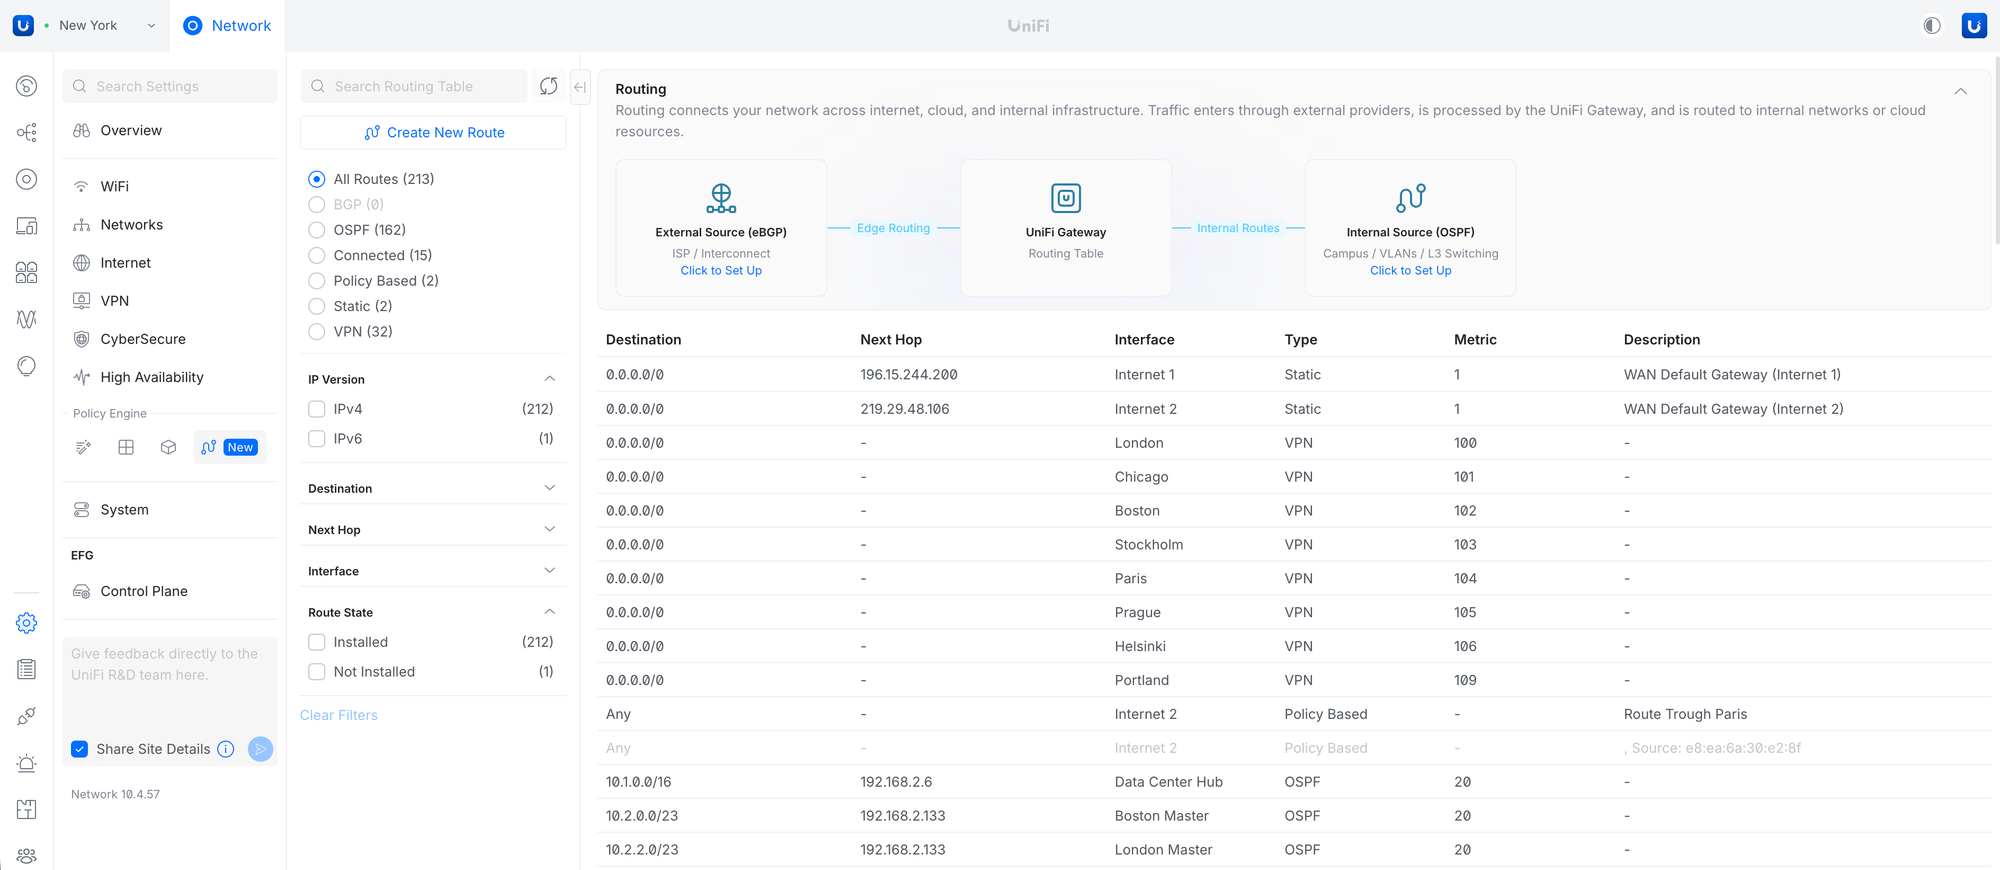Open the floorplan icon in the rail
2000x870 pixels.
pyautogui.click(x=27, y=809)
